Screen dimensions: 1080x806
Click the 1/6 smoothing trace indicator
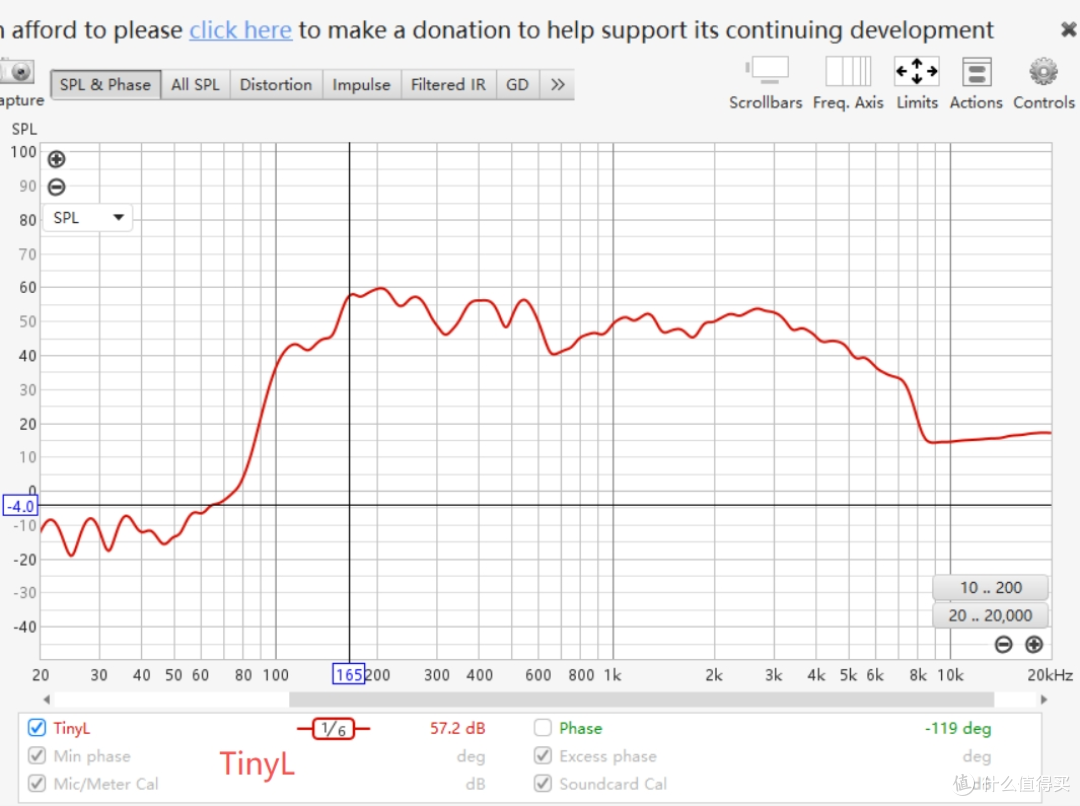click(x=333, y=728)
